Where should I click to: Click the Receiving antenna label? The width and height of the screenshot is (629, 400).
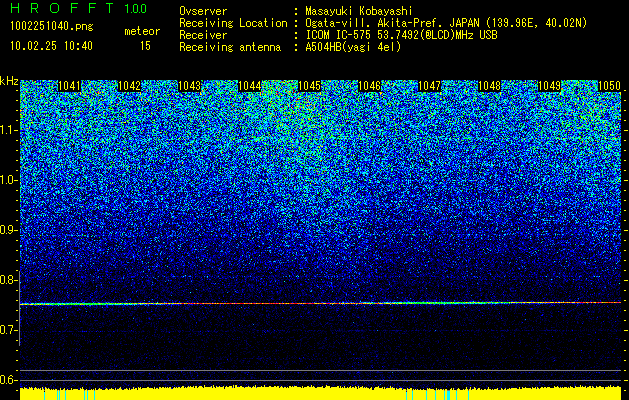click(x=230, y=47)
